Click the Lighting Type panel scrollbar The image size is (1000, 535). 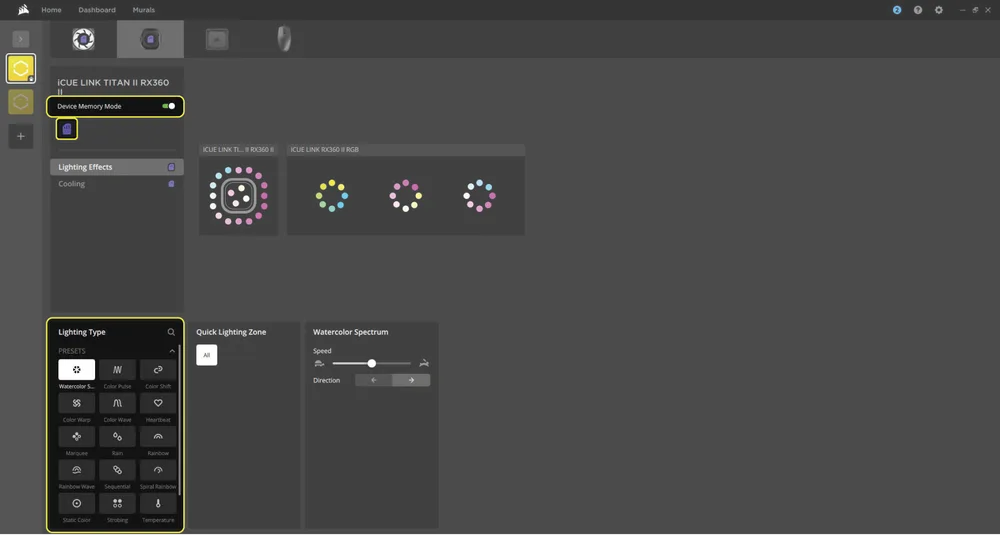click(x=180, y=420)
